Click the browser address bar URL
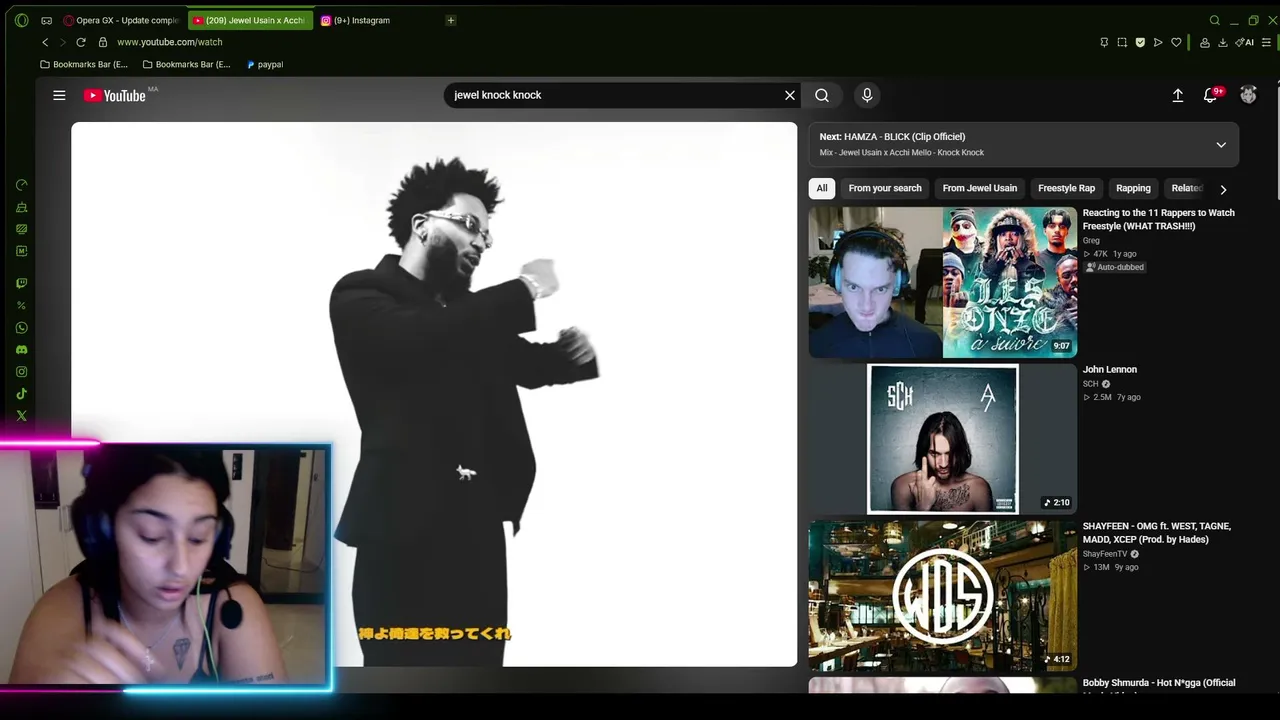The width and height of the screenshot is (1280, 720). pyautogui.click(x=170, y=42)
